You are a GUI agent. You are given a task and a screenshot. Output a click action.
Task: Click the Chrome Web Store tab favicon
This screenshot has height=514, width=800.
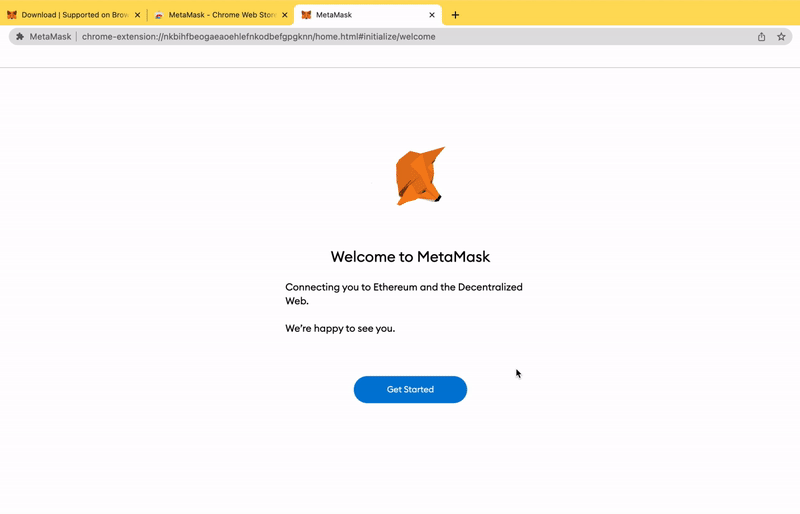(x=159, y=15)
